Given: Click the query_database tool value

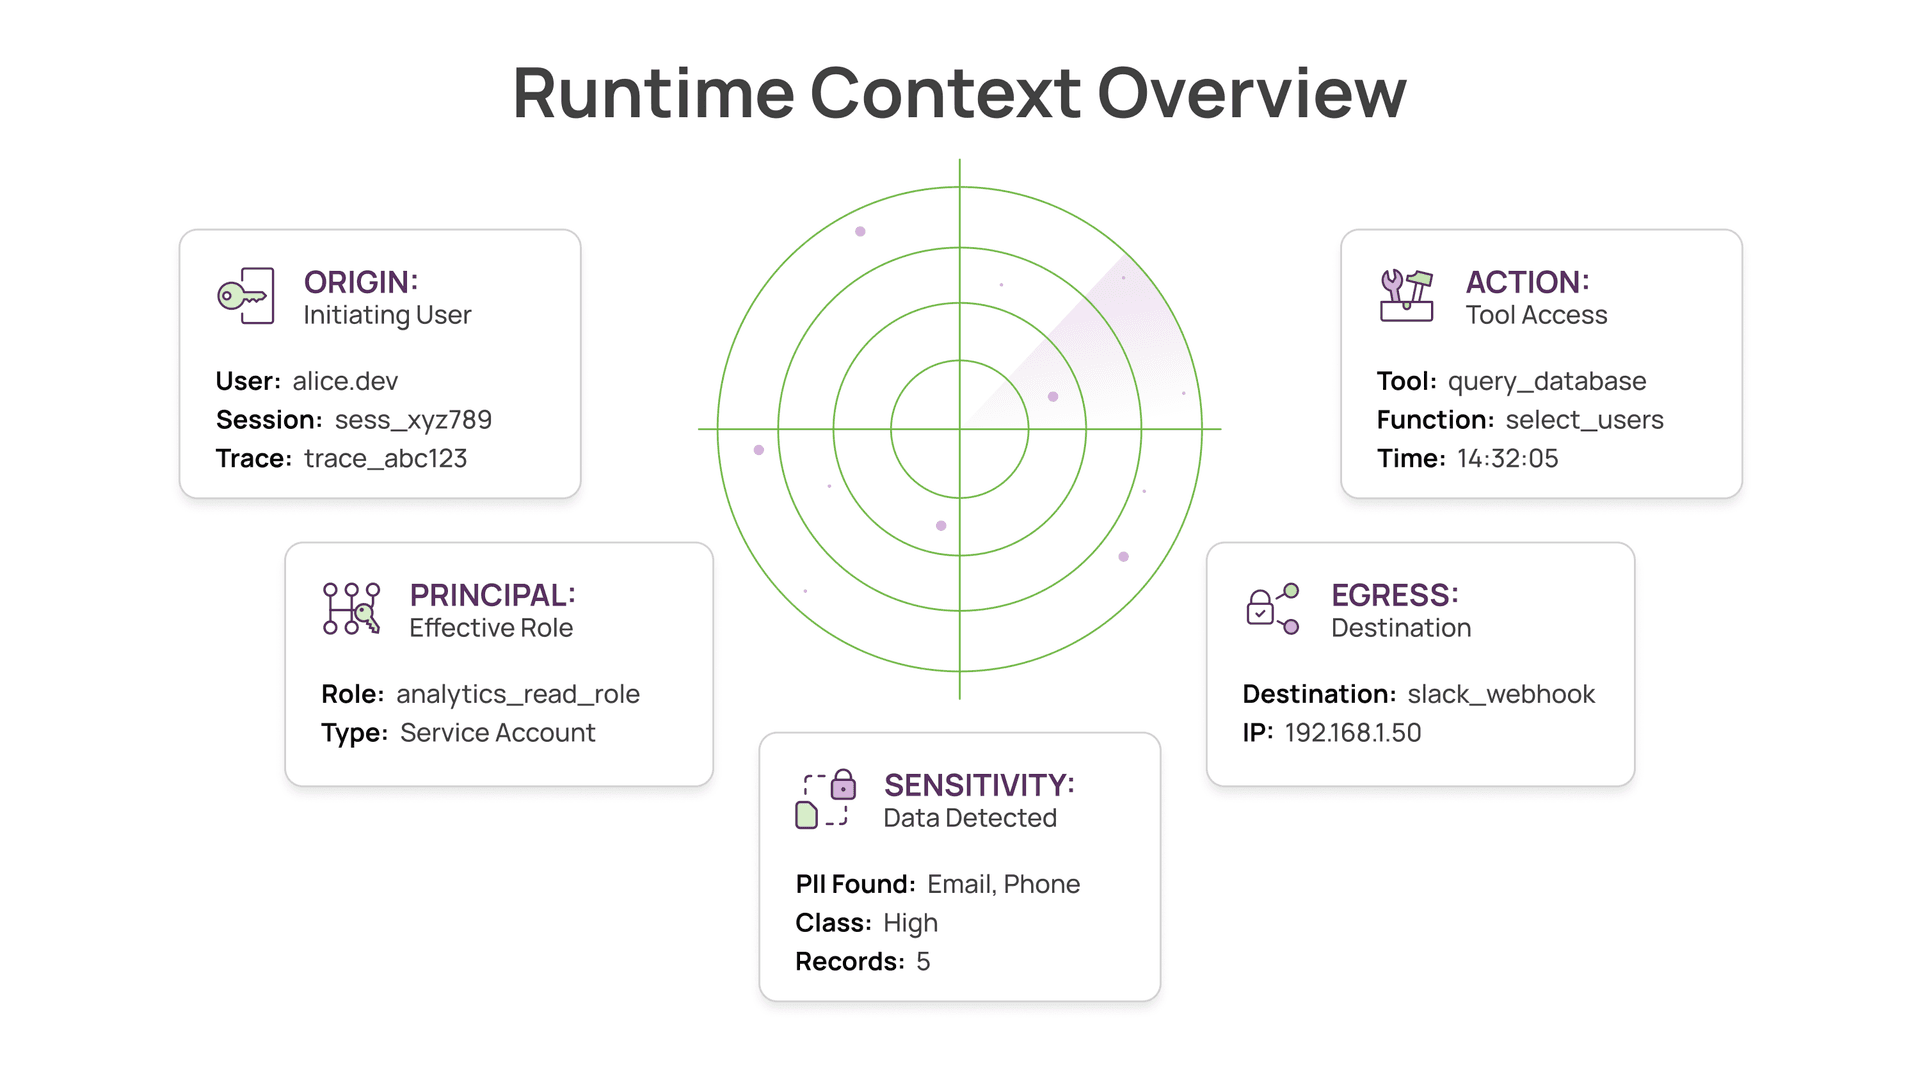Looking at the screenshot, I should click(x=1546, y=381).
